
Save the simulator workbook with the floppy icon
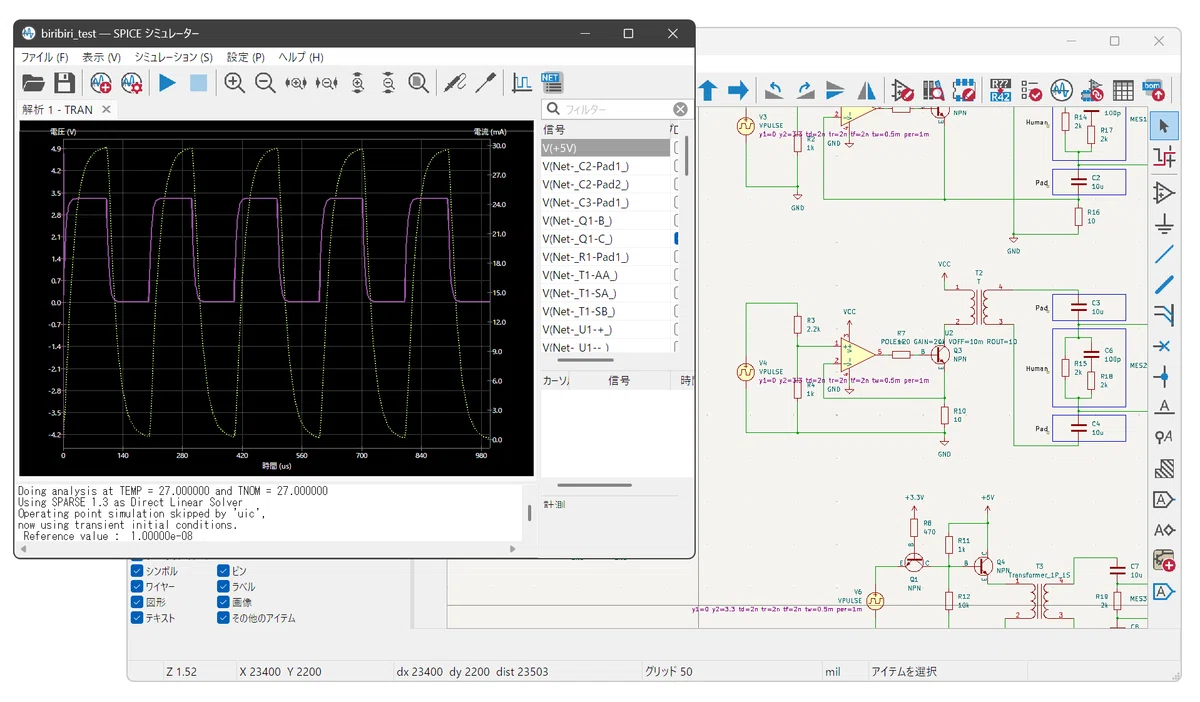click(x=64, y=83)
